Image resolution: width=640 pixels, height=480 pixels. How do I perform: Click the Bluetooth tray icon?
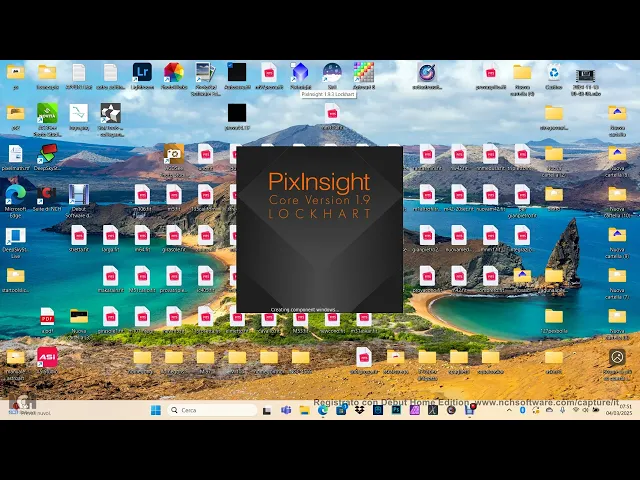pos(522,410)
